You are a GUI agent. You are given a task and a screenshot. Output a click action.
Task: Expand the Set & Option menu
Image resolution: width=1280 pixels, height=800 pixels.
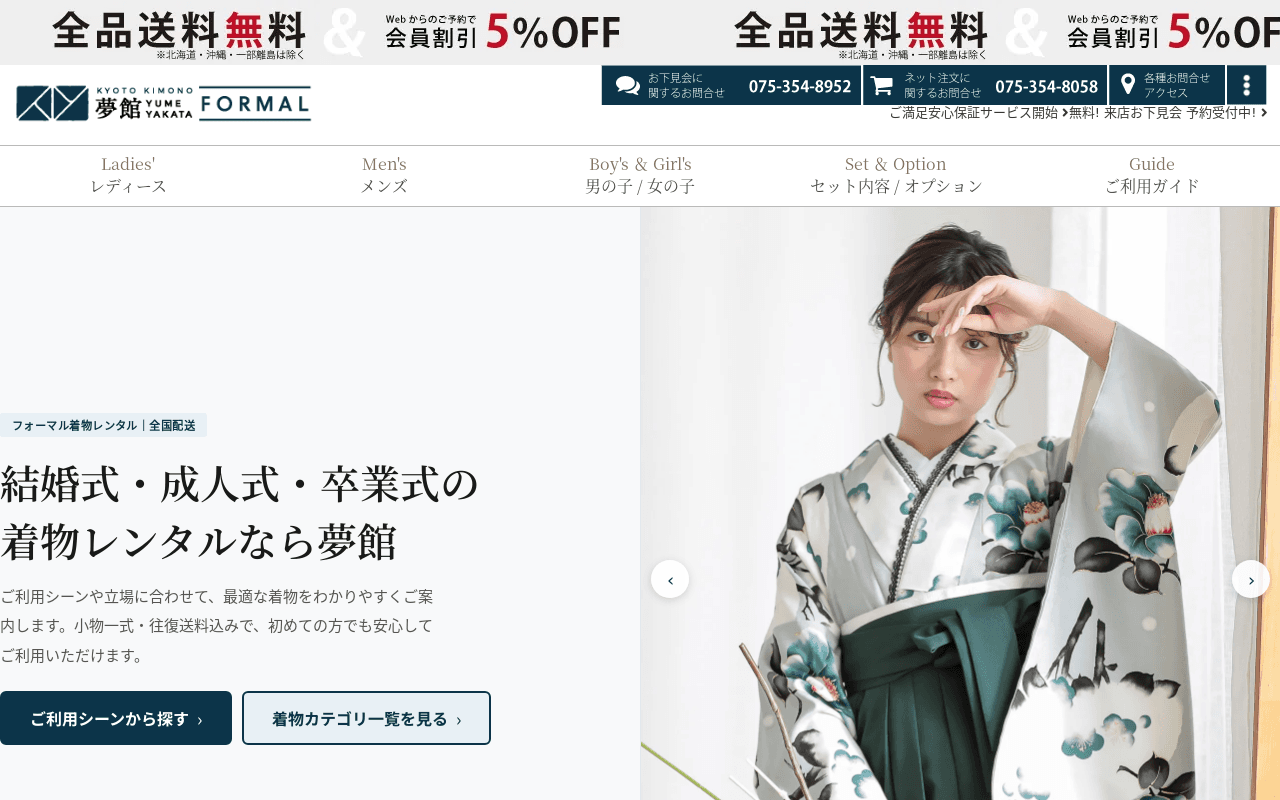pos(896,175)
